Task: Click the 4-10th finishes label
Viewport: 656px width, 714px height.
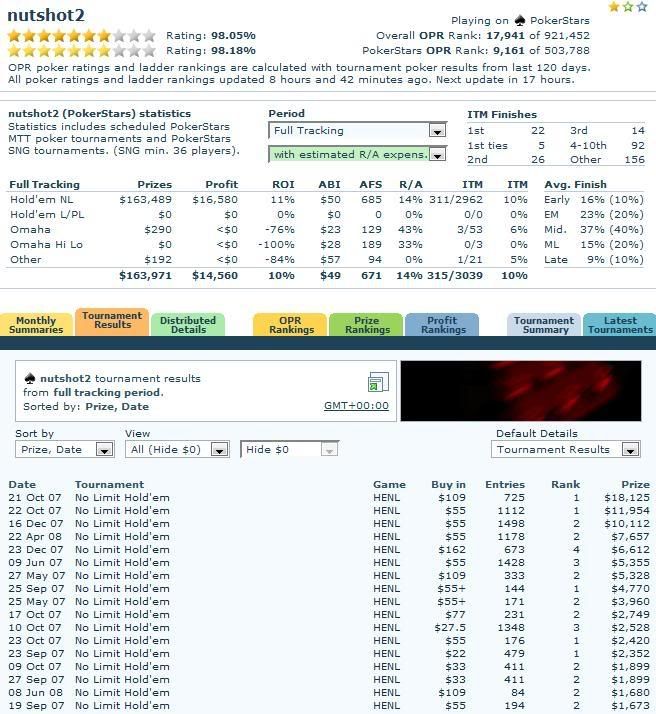Action: [588, 146]
